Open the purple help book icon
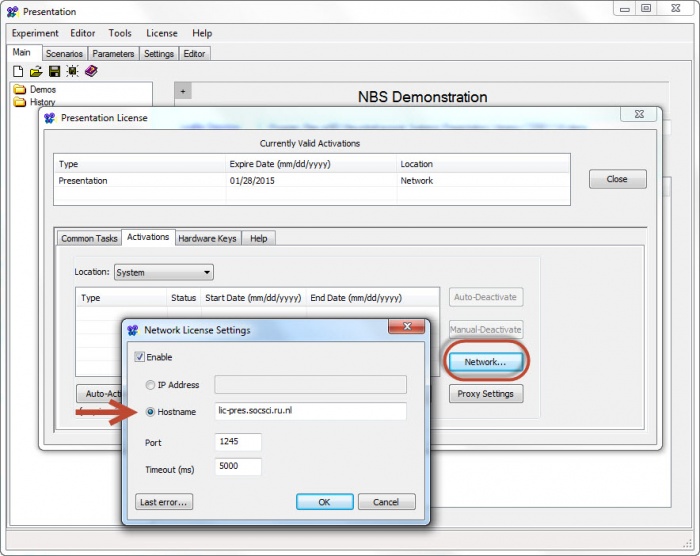This screenshot has width=700, height=556. click(91, 71)
